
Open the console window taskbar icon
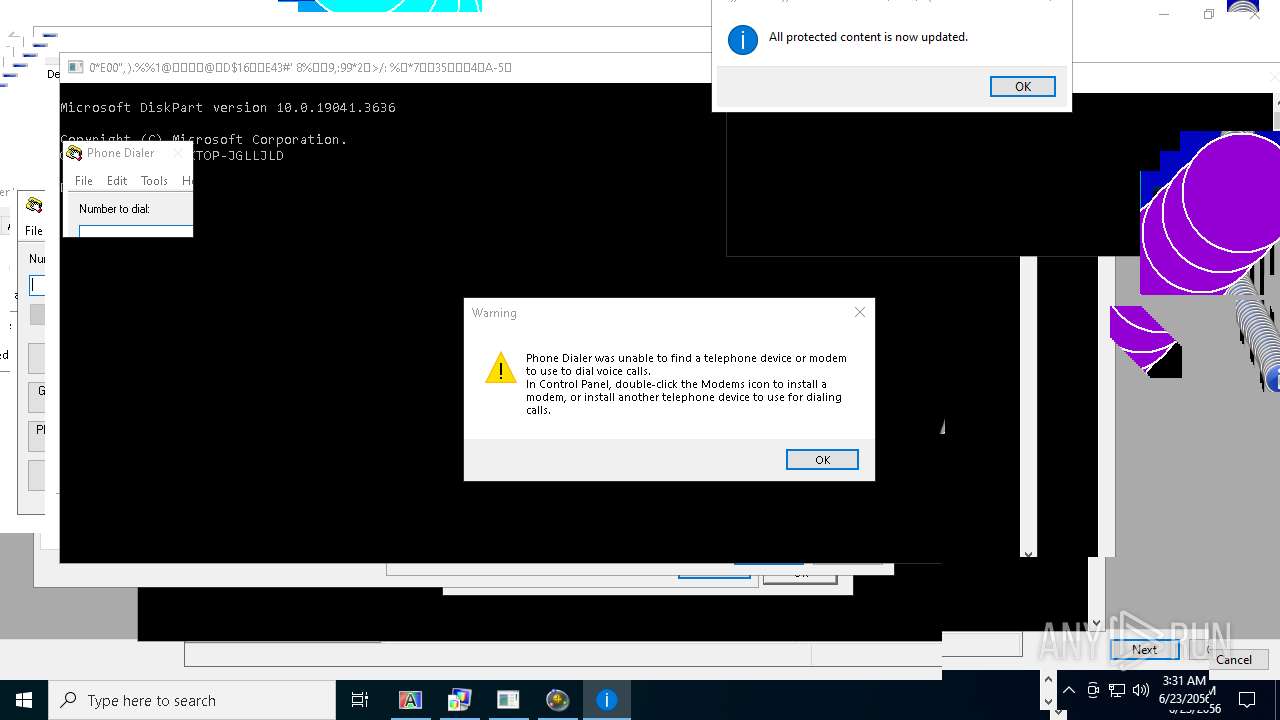(x=508, y=700)
